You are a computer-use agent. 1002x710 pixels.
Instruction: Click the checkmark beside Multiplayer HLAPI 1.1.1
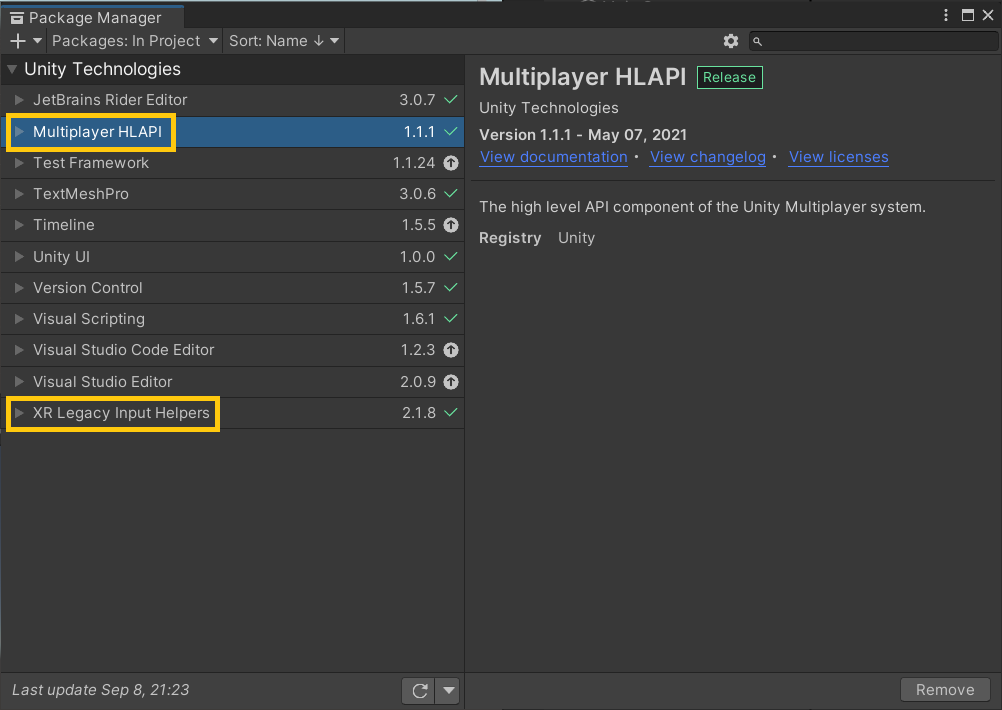tap(451, 132)
